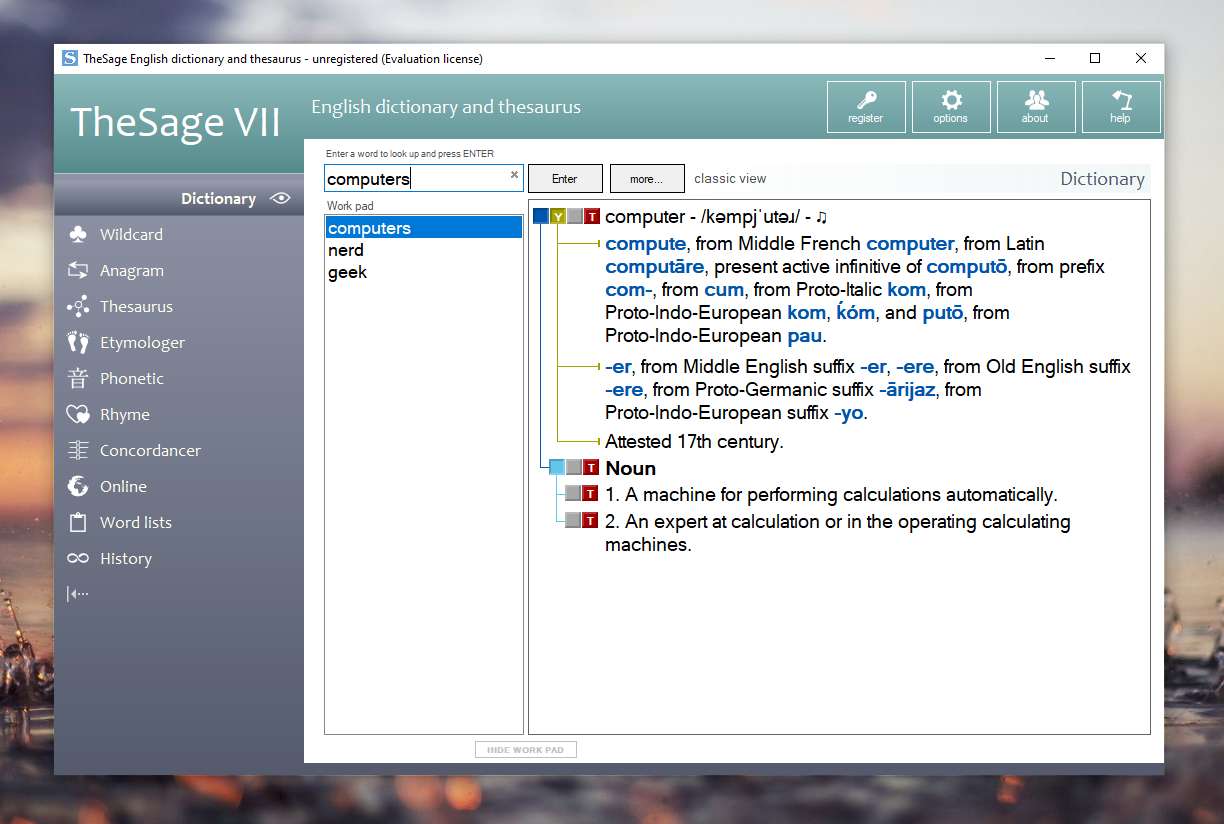Play pronunciation via the music note
Viewport: 1224px width, 824px height.
pyautogui.click(x=821, y=216)
